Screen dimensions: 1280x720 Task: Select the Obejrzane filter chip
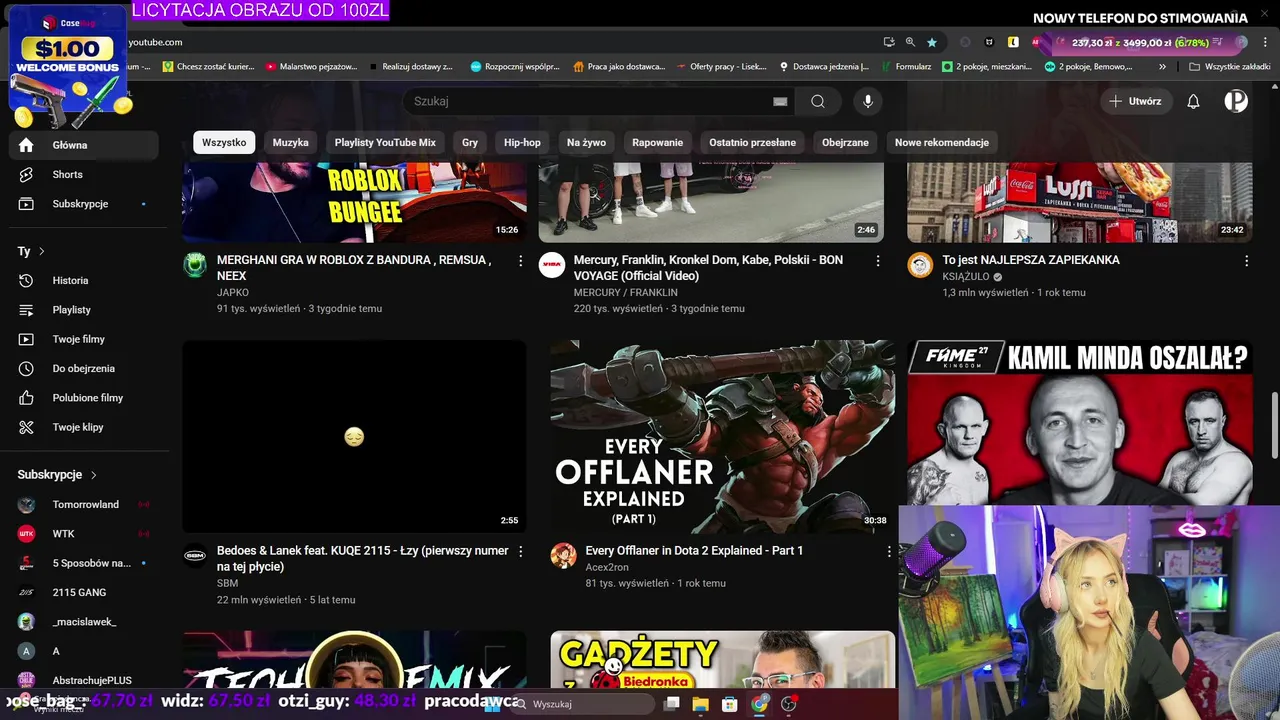[x=845, y=142]
